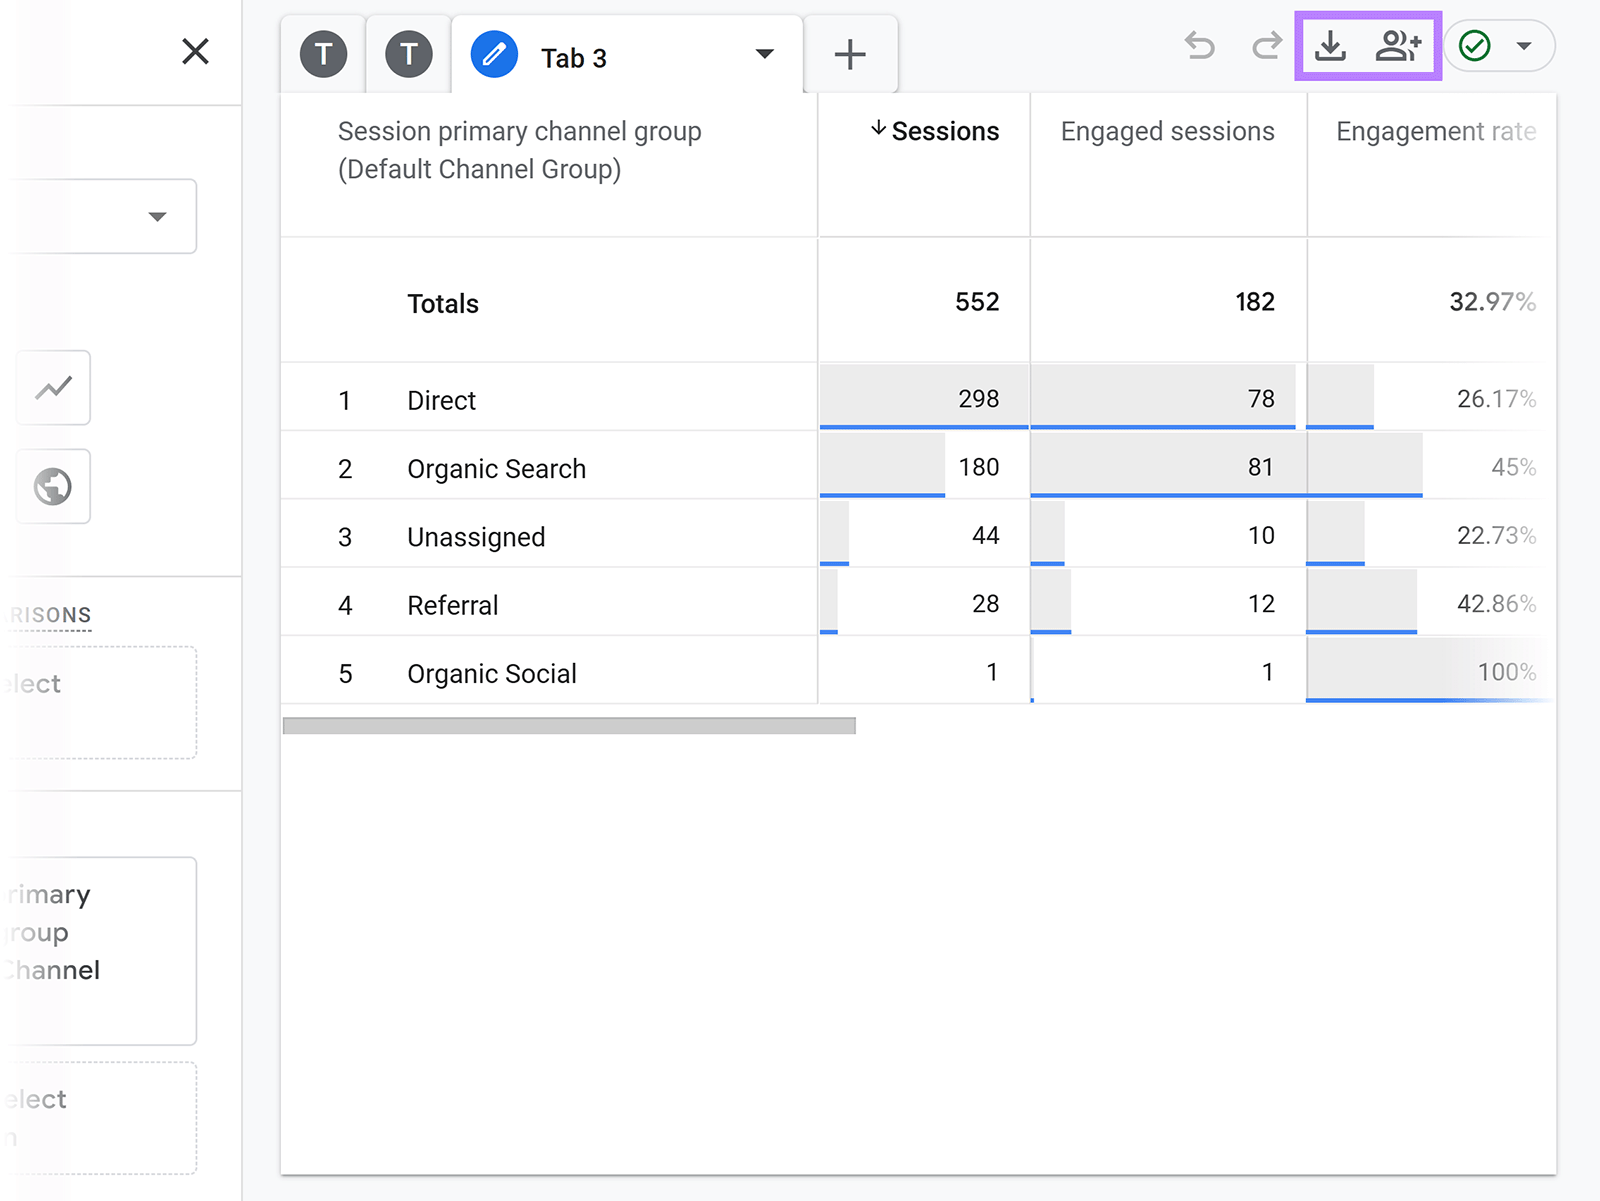Close the settings panel with the X
1600x1201 pixels.
196,52
